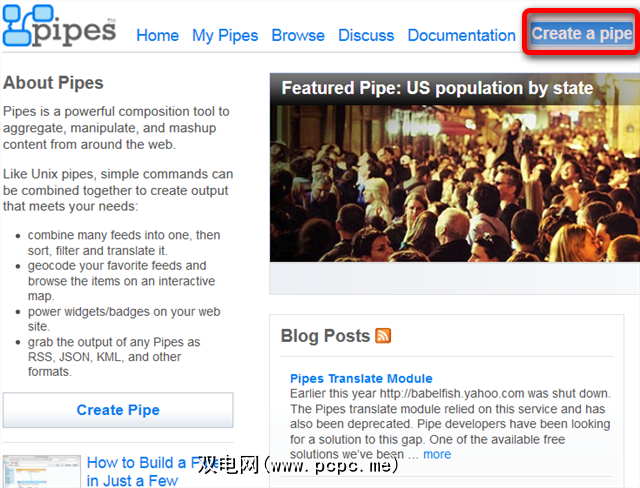Click the About Pipes heading
The image size is (640, 488).
pyautogui.click(x=53, y=83)
